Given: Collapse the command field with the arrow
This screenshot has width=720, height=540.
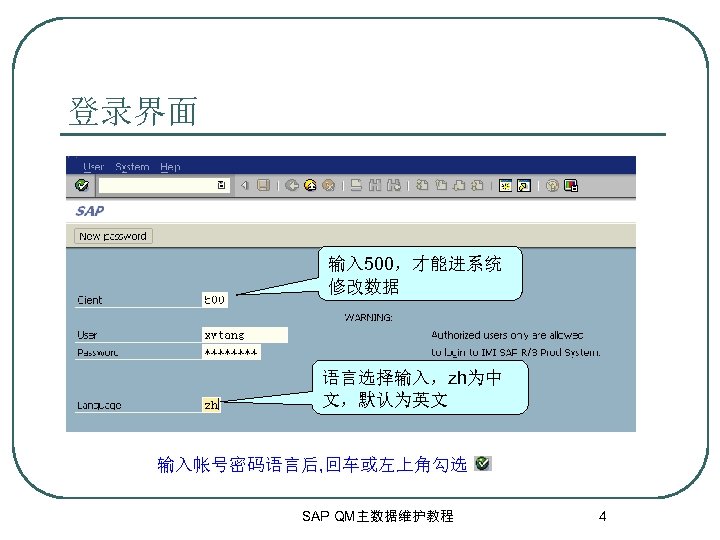Looking at the screenshot, I should pos(244,186).
